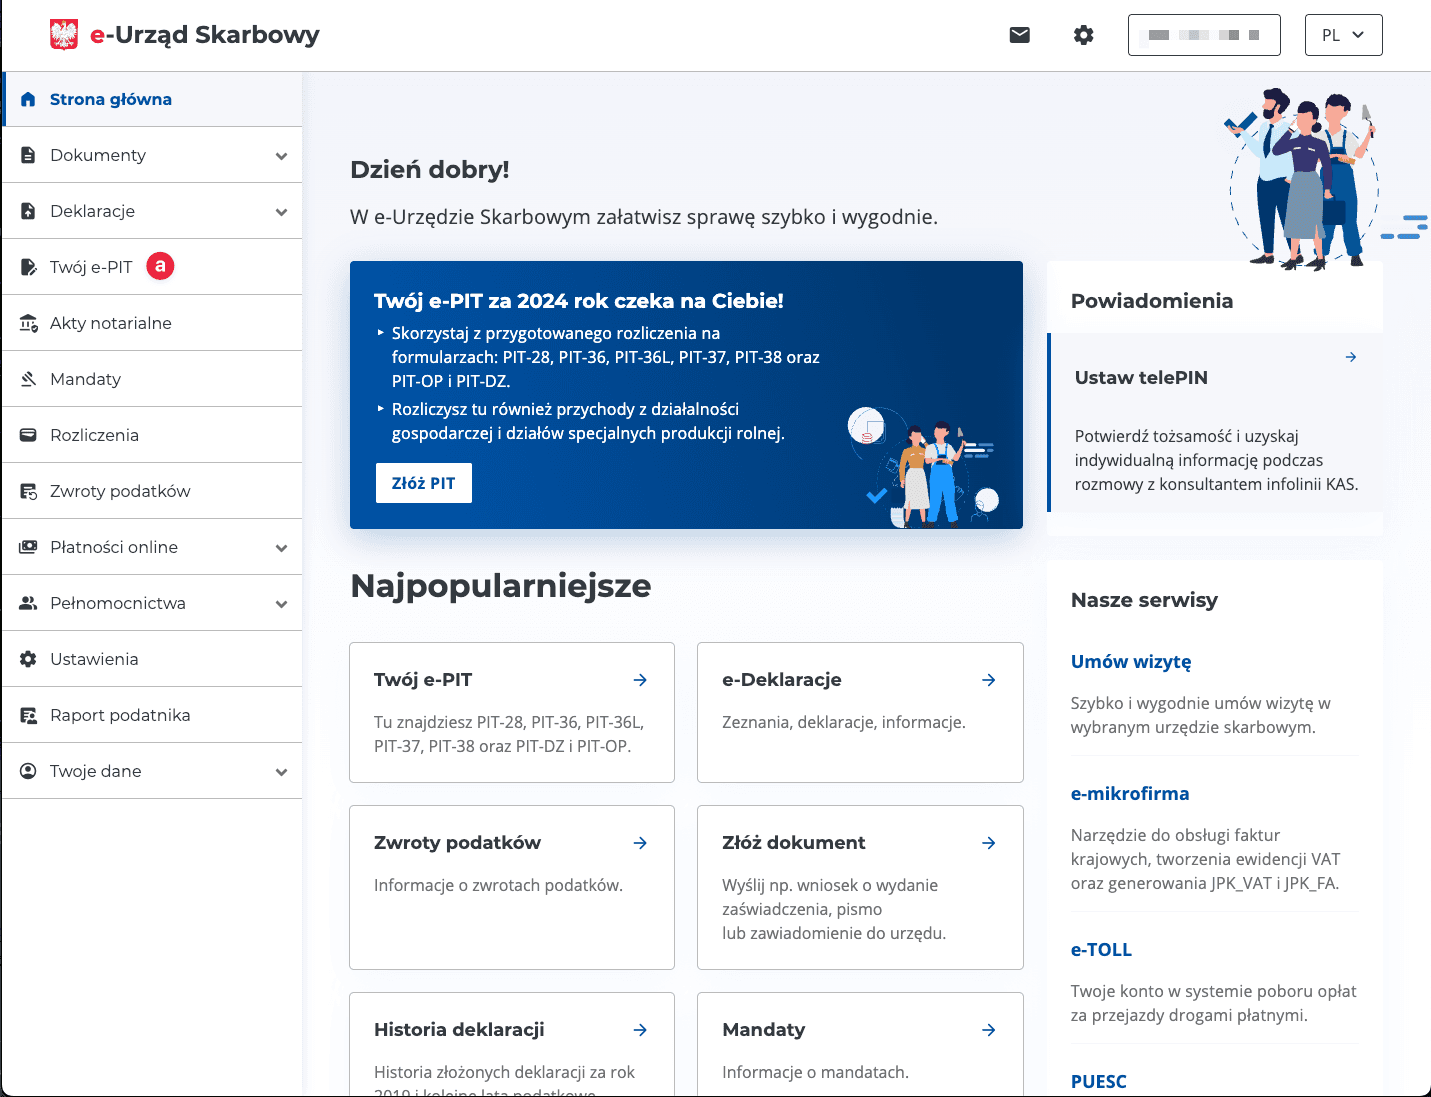Click the Rozliczenia card icon in sidebar

pos(29,435)
